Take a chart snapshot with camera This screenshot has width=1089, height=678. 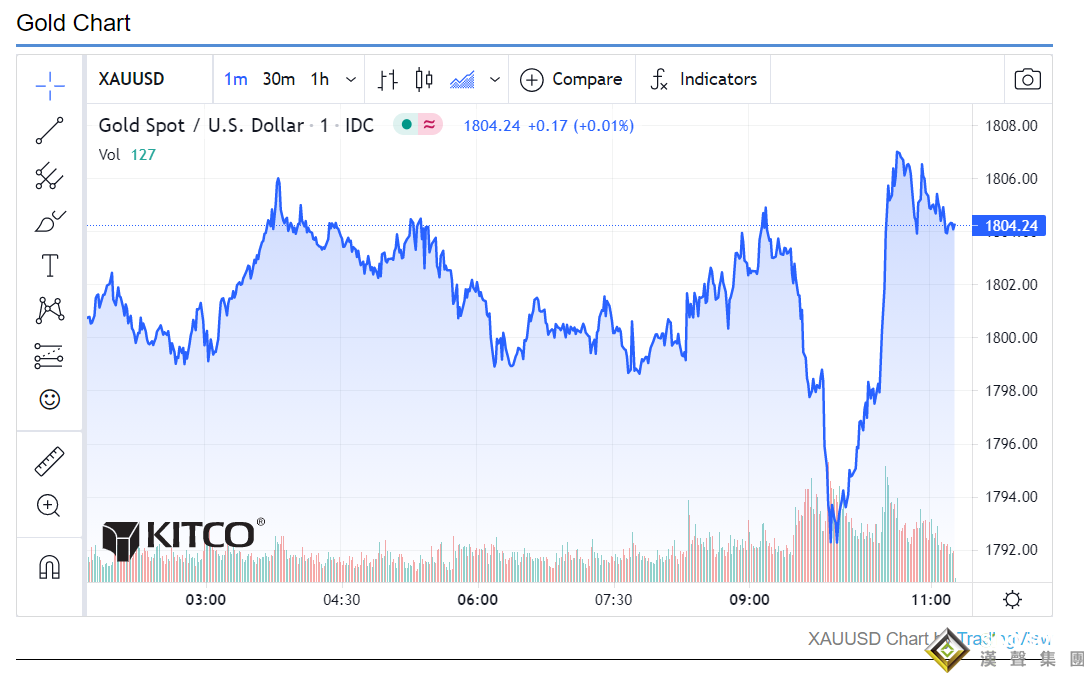[x=1027, y=80]
